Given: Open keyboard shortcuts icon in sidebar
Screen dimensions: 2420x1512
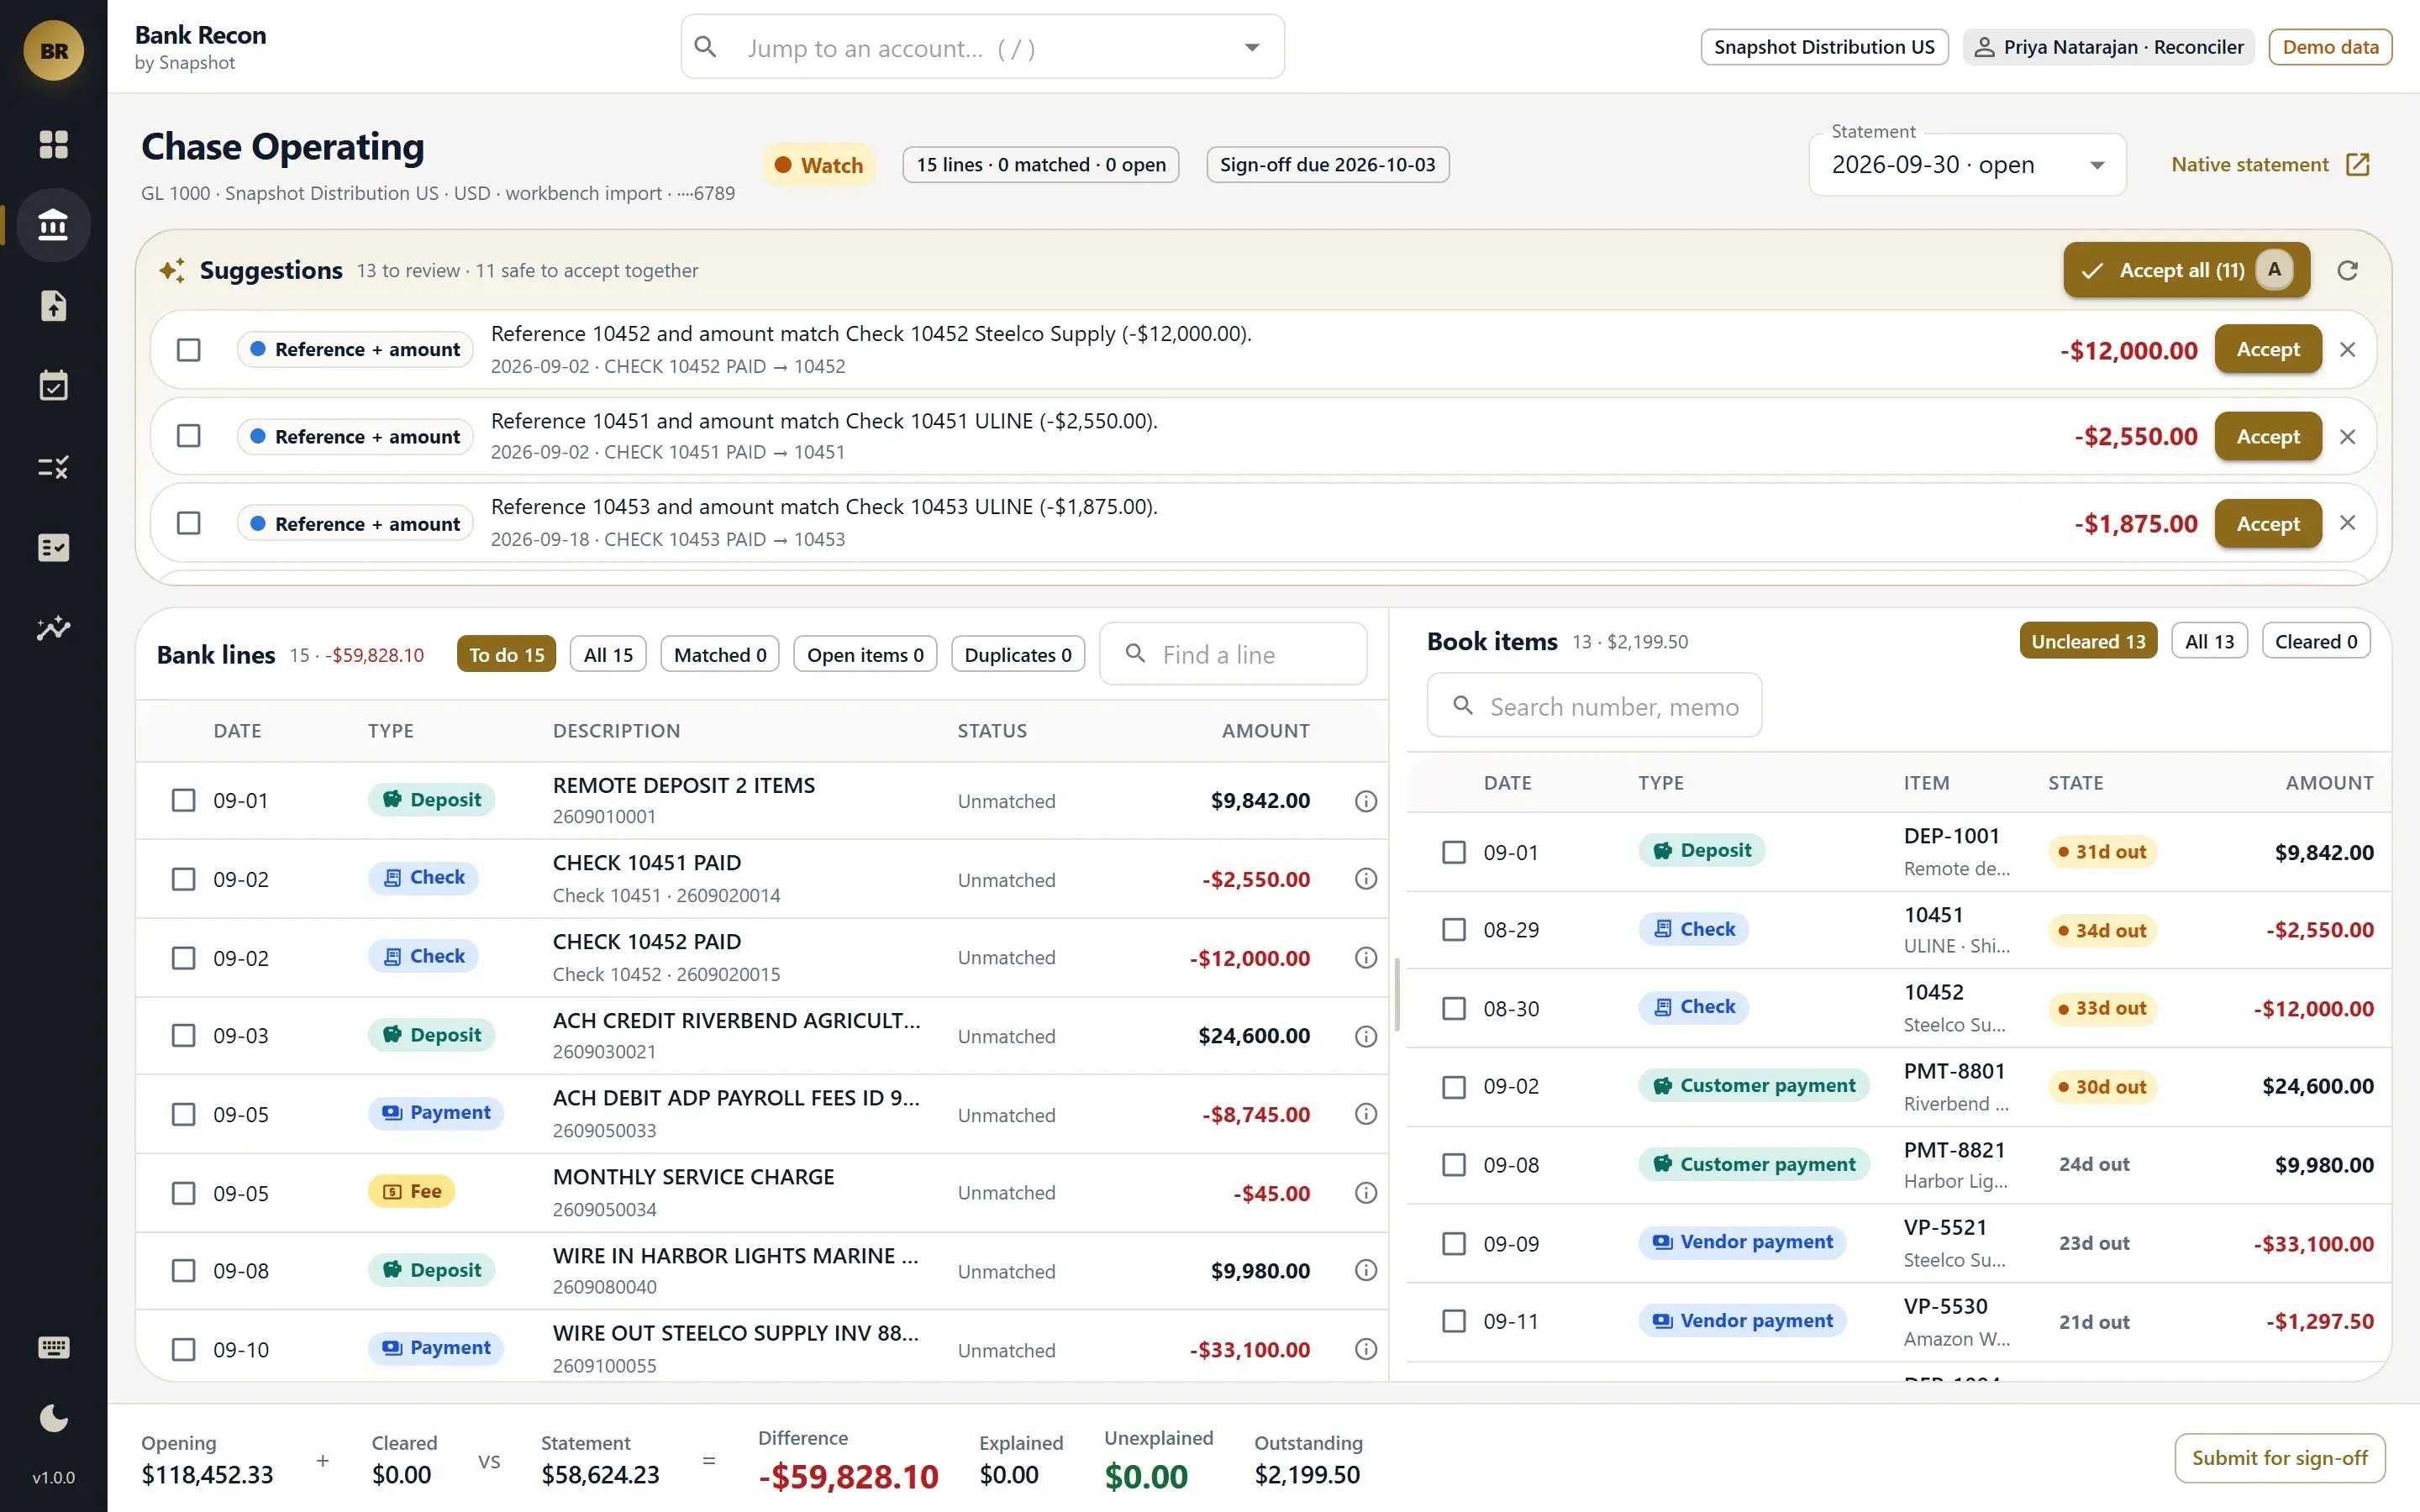Looking at the screenshot, I should pyautogui.click(x=53, y=1348).
